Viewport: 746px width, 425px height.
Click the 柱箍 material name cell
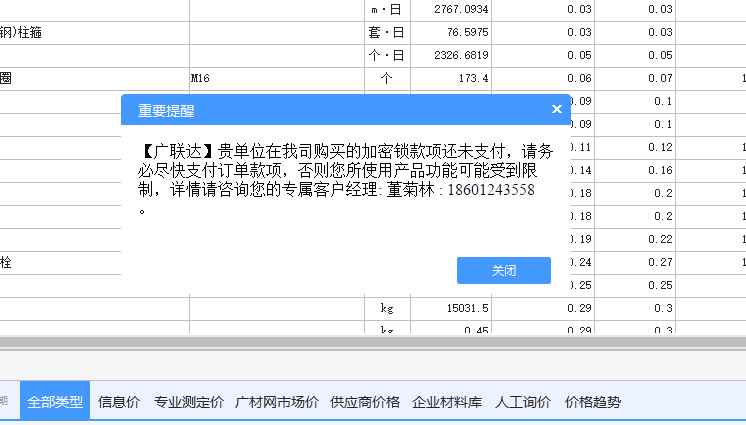[x=95, y=32]
